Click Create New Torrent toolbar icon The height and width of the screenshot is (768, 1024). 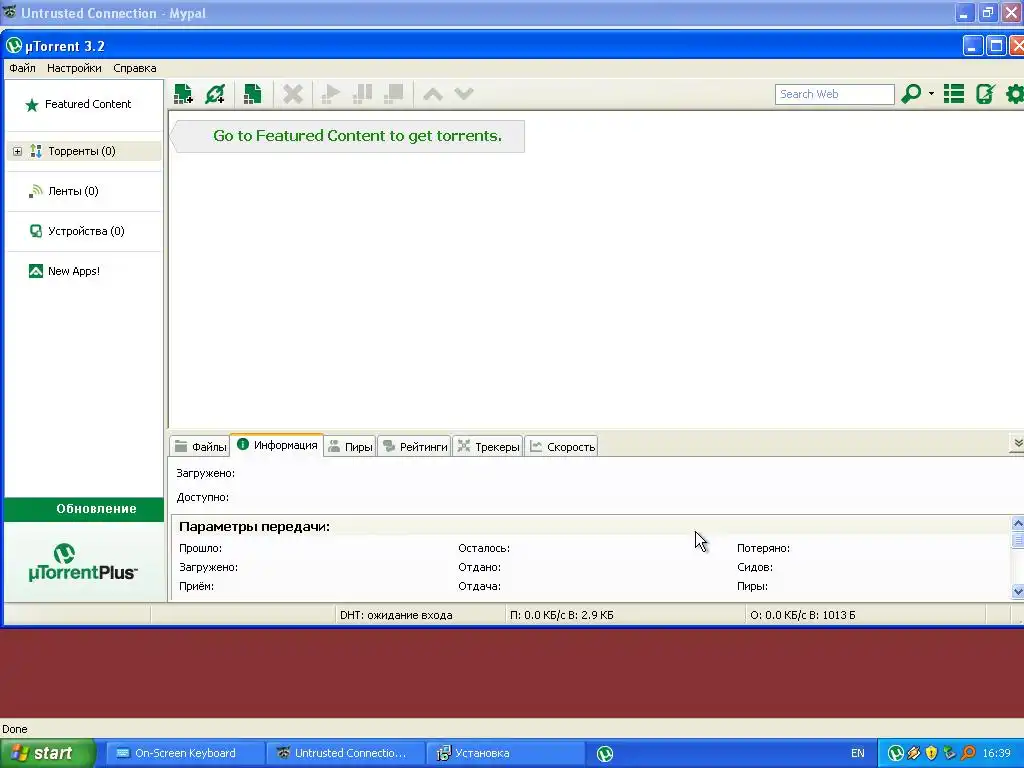tap(253, 94)
